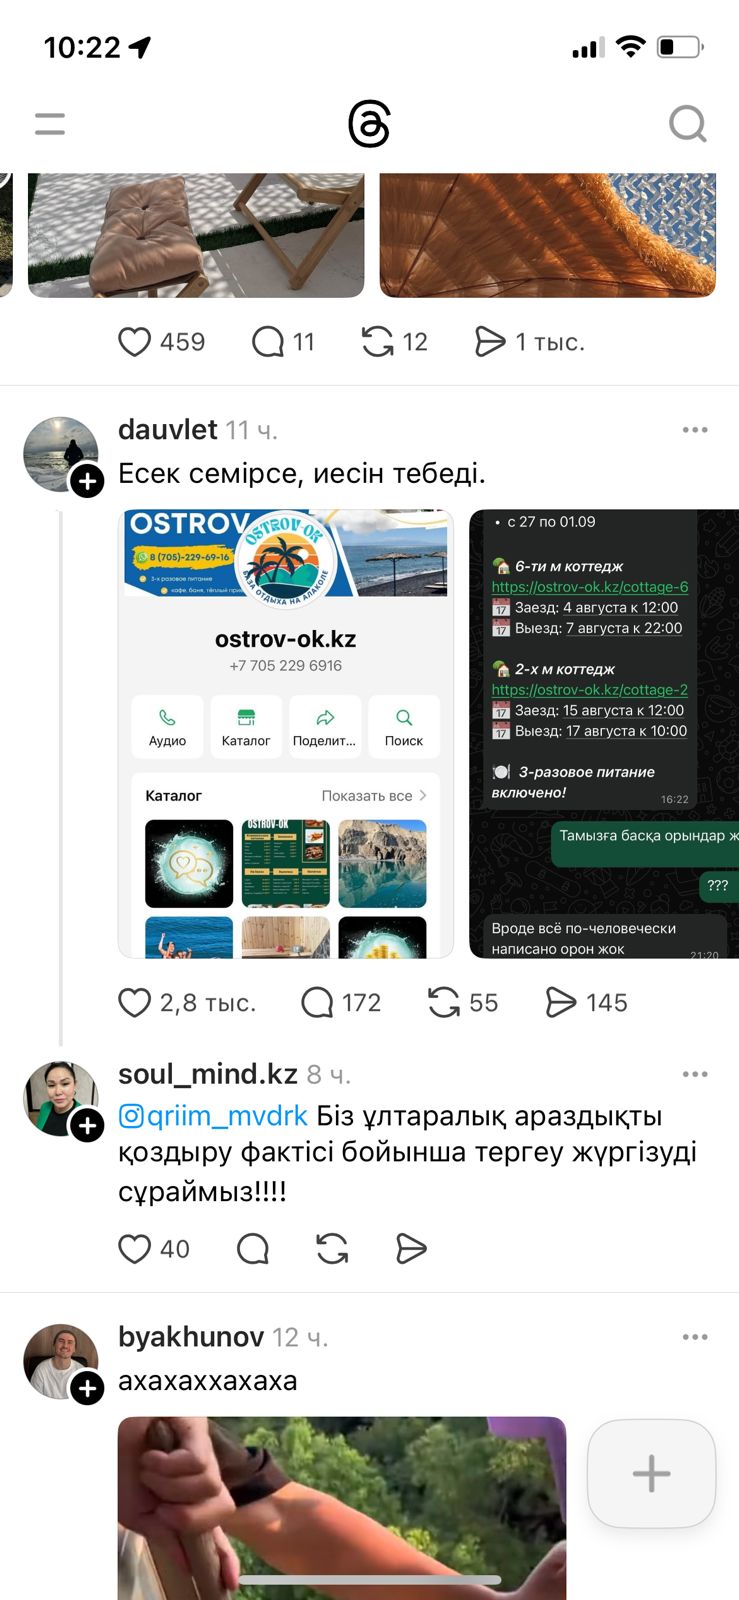Viewport: 739px width, 1600px height.
Task: Open the WhatsApp chat screenshot image
Action: pyautogui.click(x=604, y=734)
